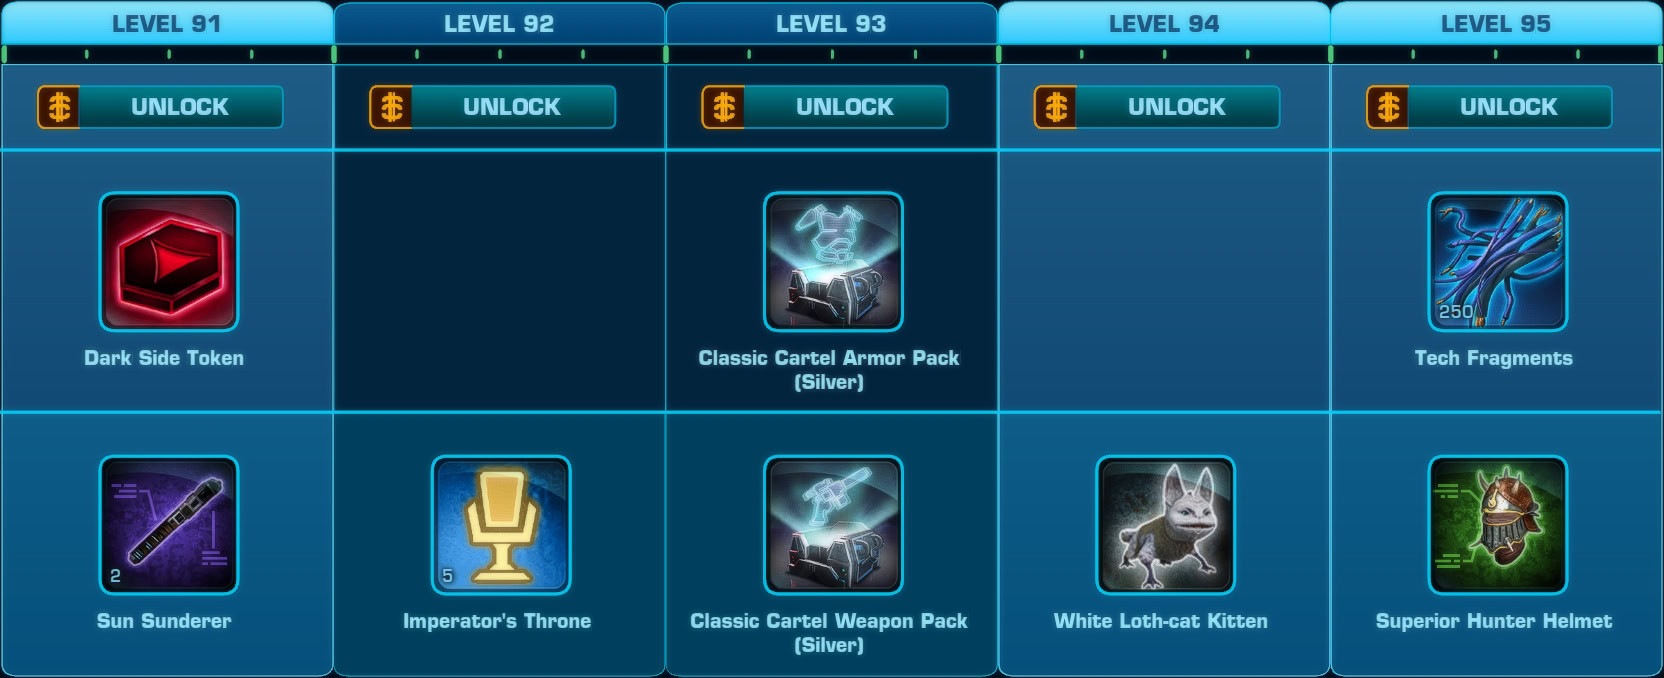Select the Dark Side Token reward icon
Screen dimensions: 1664x678
click(168, 262)
